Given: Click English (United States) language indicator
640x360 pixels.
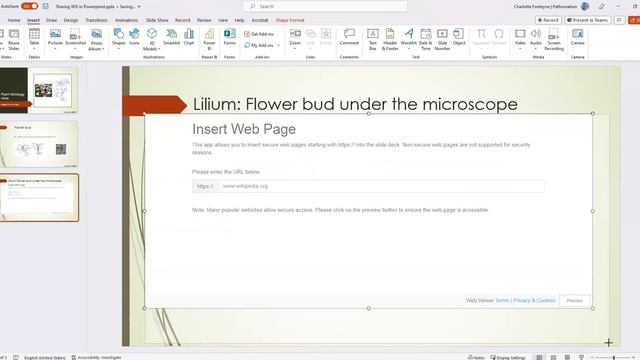Looking at the screenshot, I should pos(44,357).
